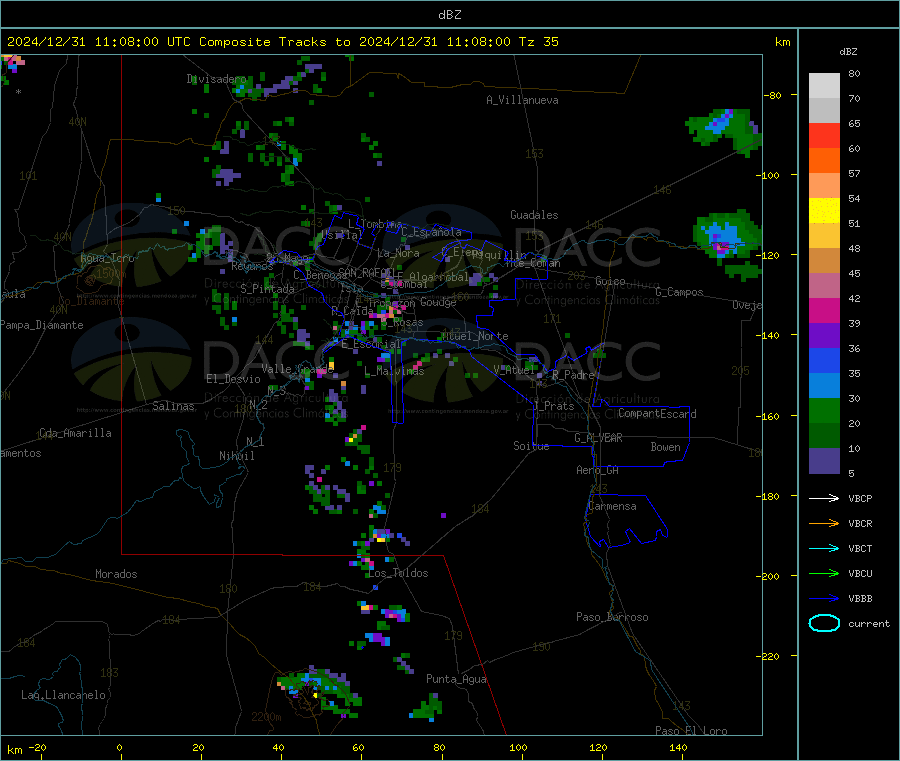Click the Morados map label
This screenshot has height=761, width=900.
click(116, 574)
